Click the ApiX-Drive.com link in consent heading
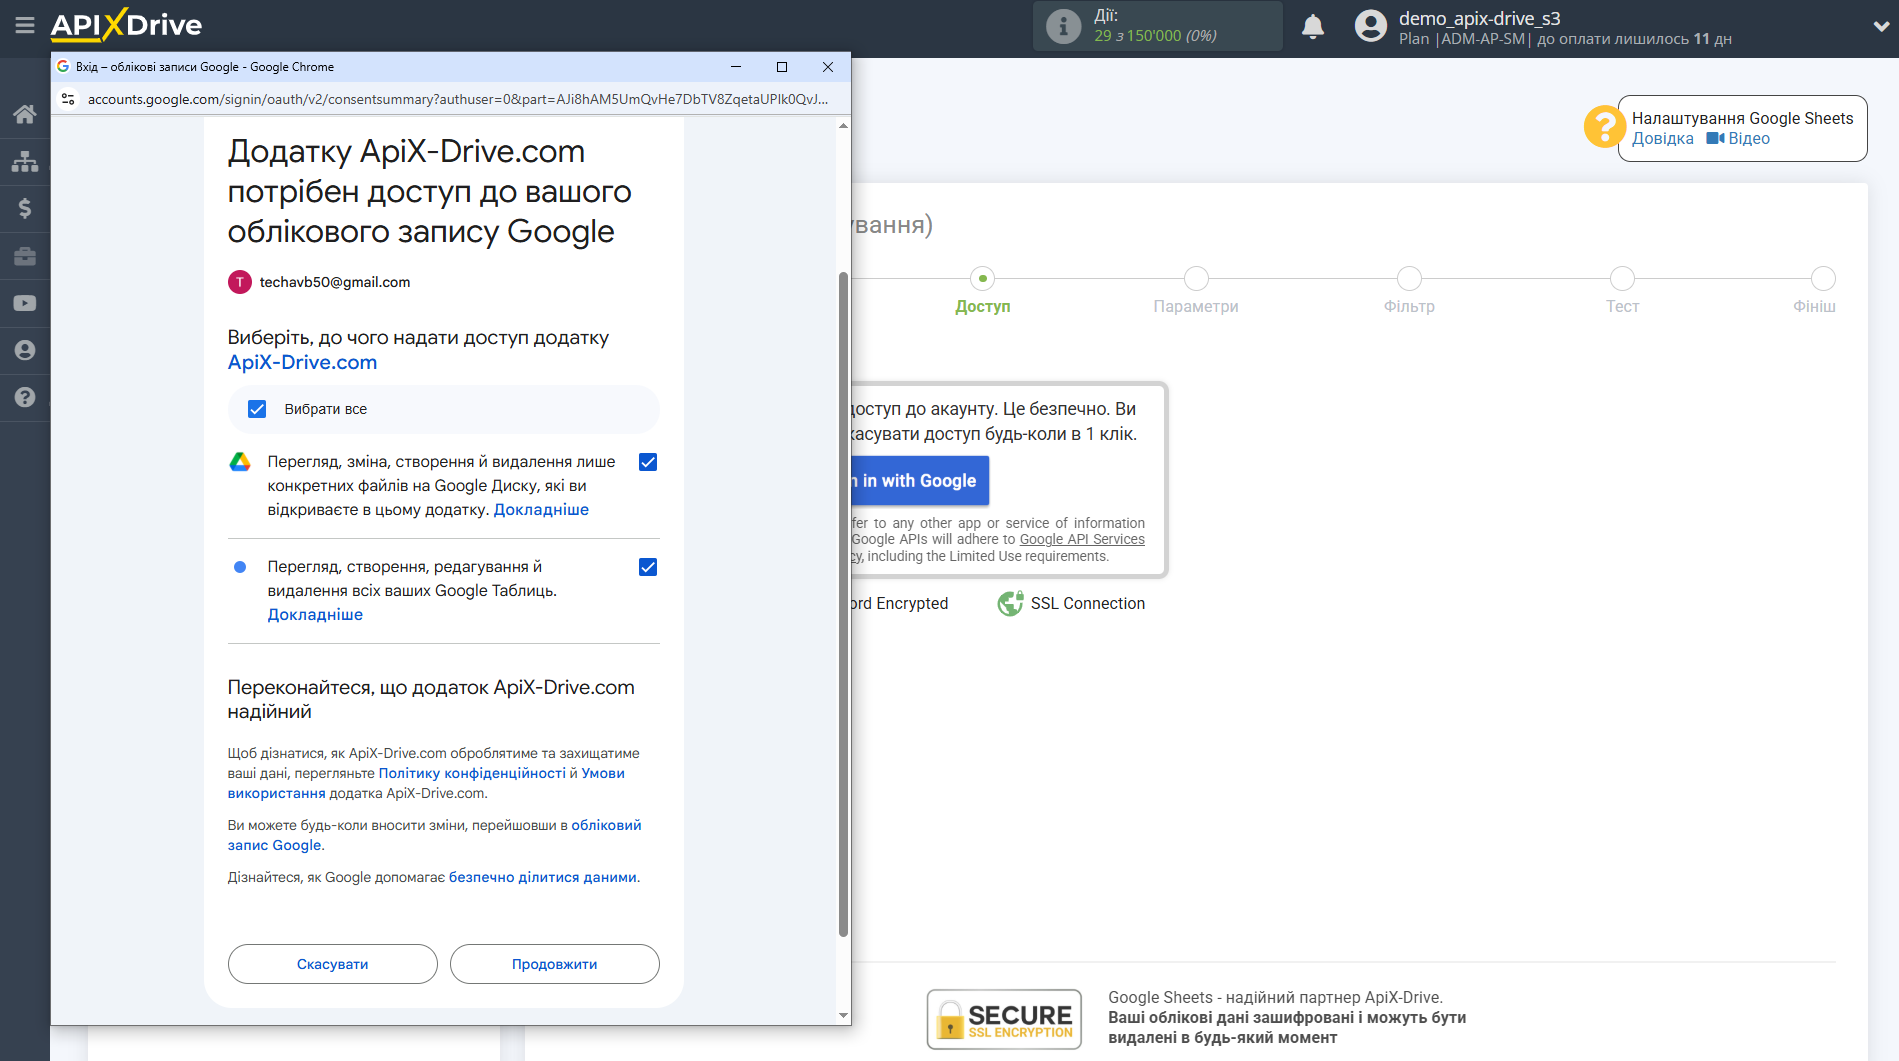 click(302, 362)
